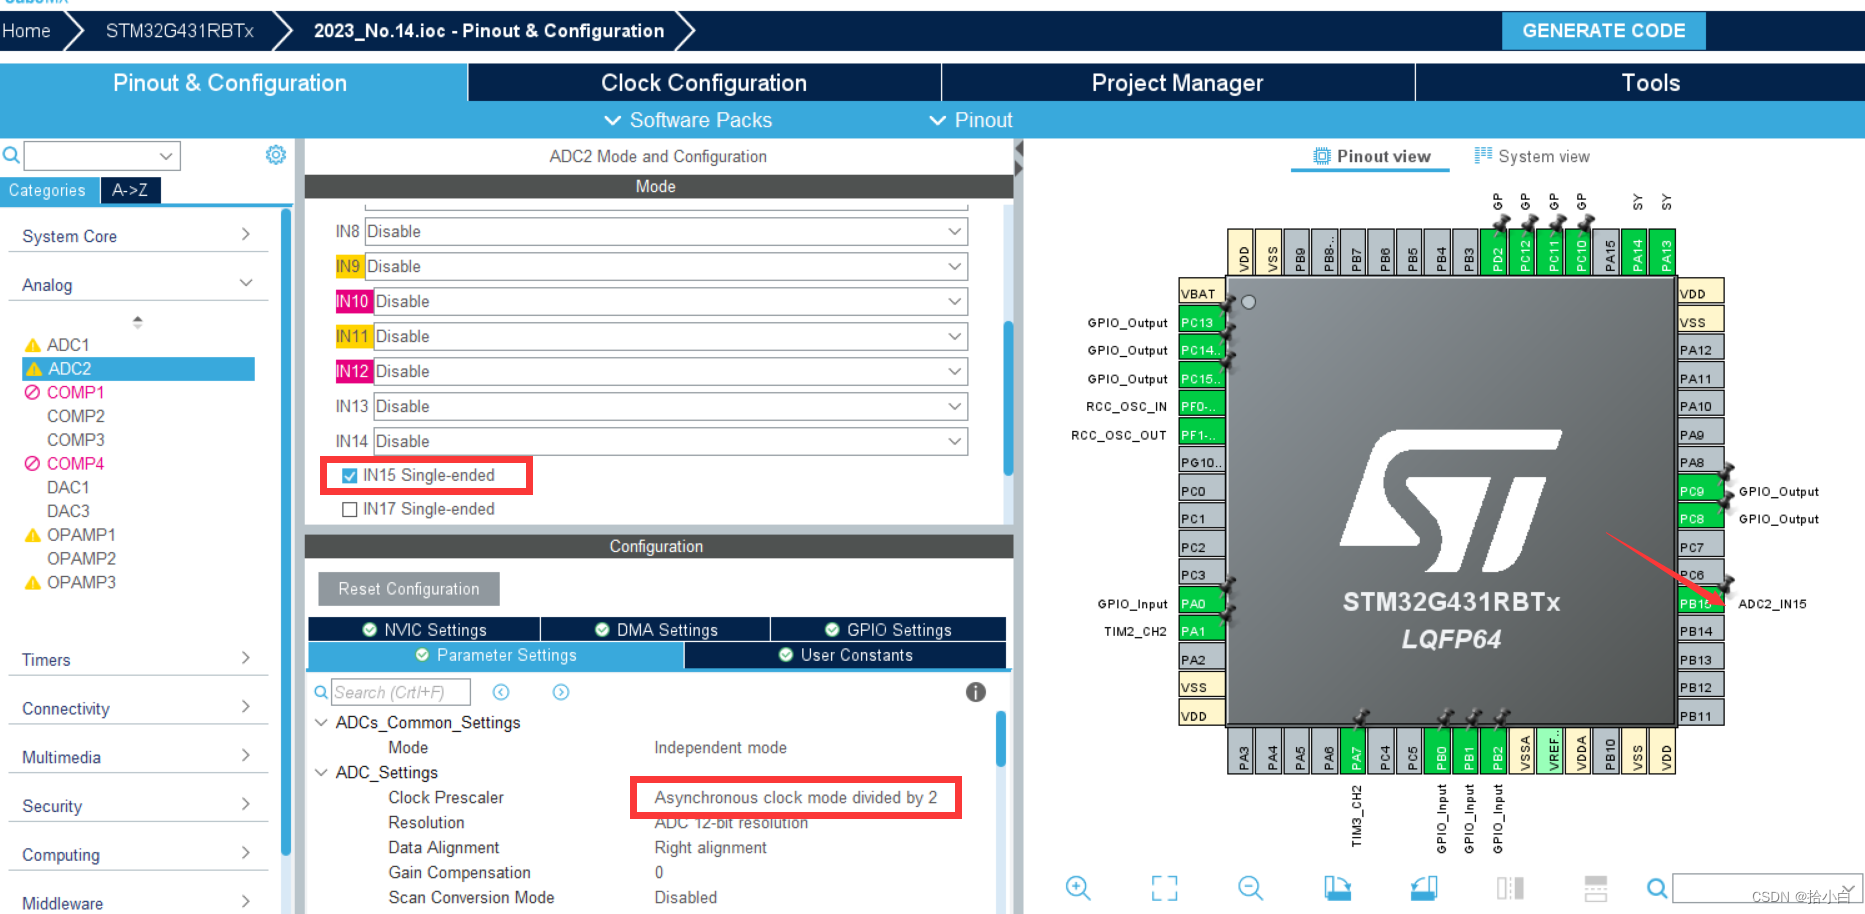Image resolution: width=1865 pixels, height=914 pixels.
Task: Select ADC1 in the Analog list
Action: click(x=68, y=344)
